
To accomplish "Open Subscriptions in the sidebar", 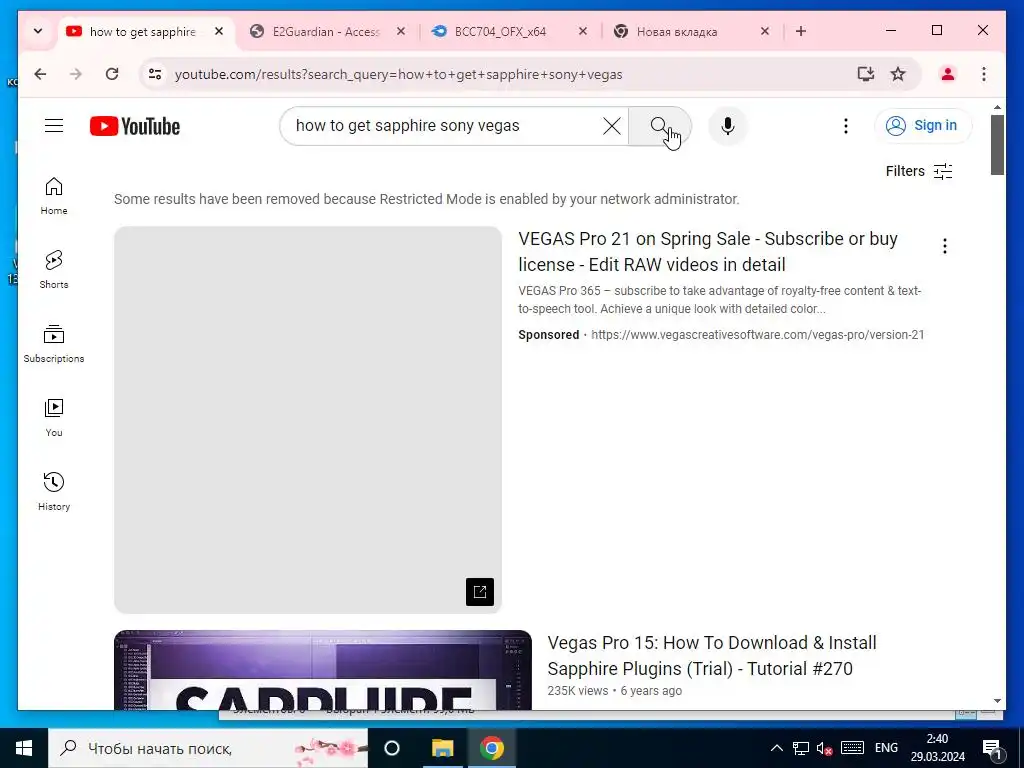I will tap(54, 344).
